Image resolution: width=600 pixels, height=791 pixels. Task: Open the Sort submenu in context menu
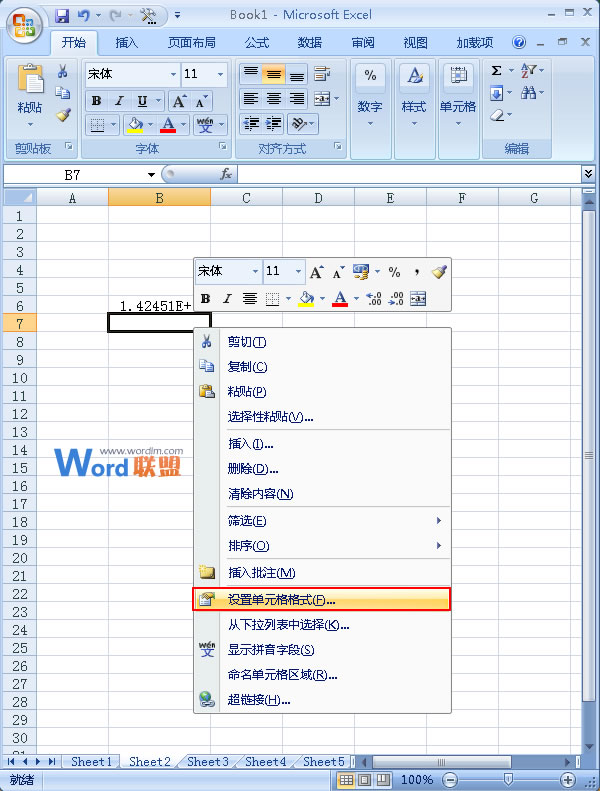(321, 546)
